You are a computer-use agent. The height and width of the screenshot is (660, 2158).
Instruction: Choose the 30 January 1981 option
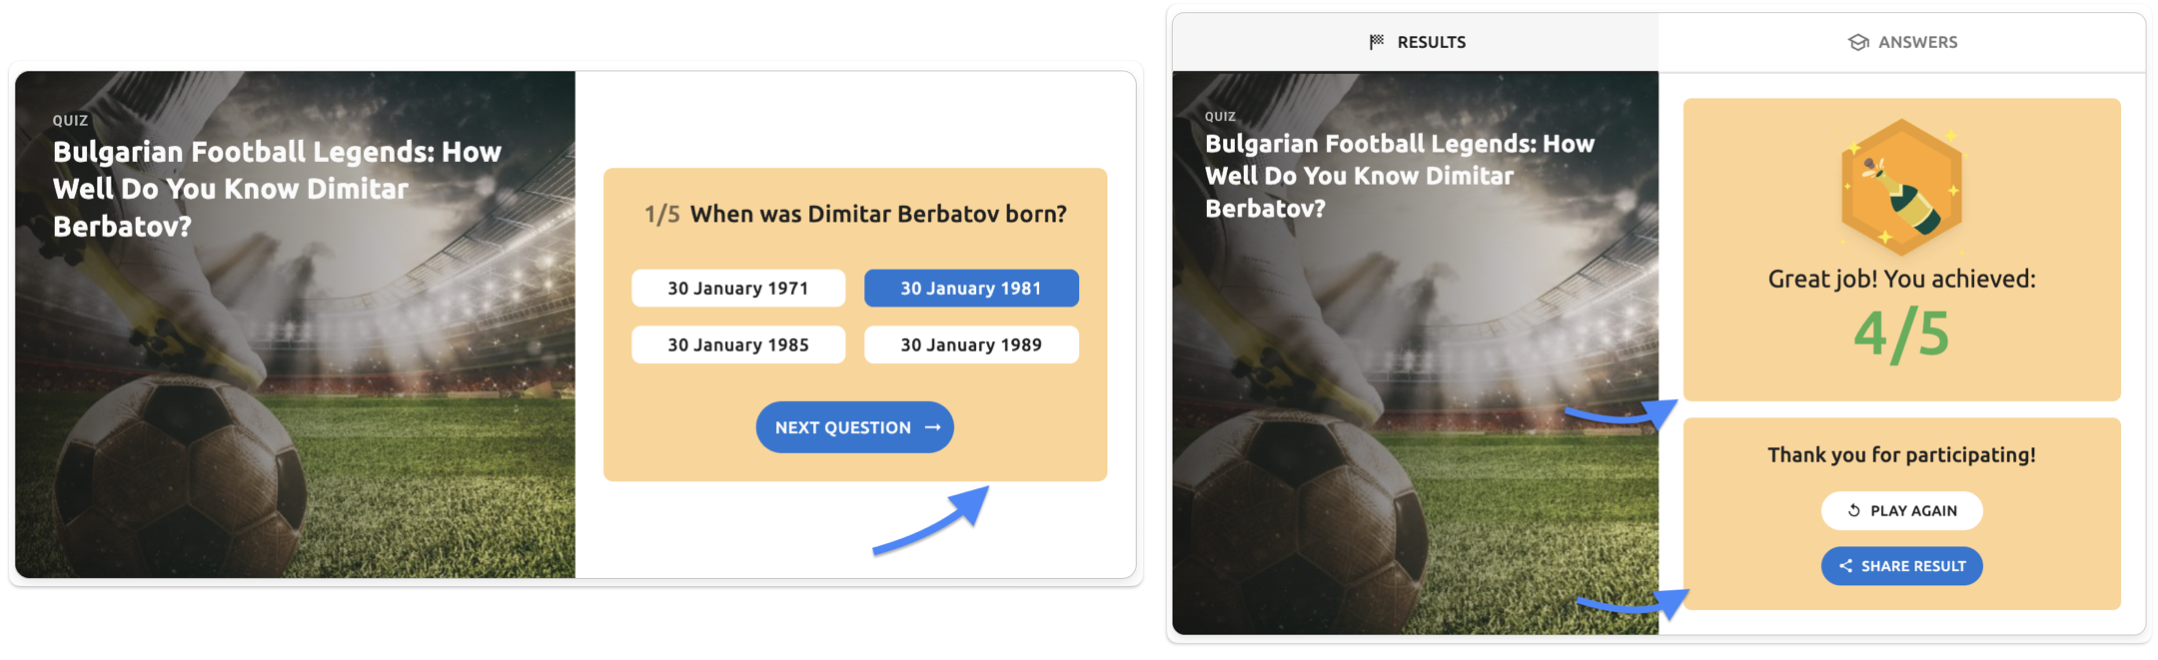(971, 289)
